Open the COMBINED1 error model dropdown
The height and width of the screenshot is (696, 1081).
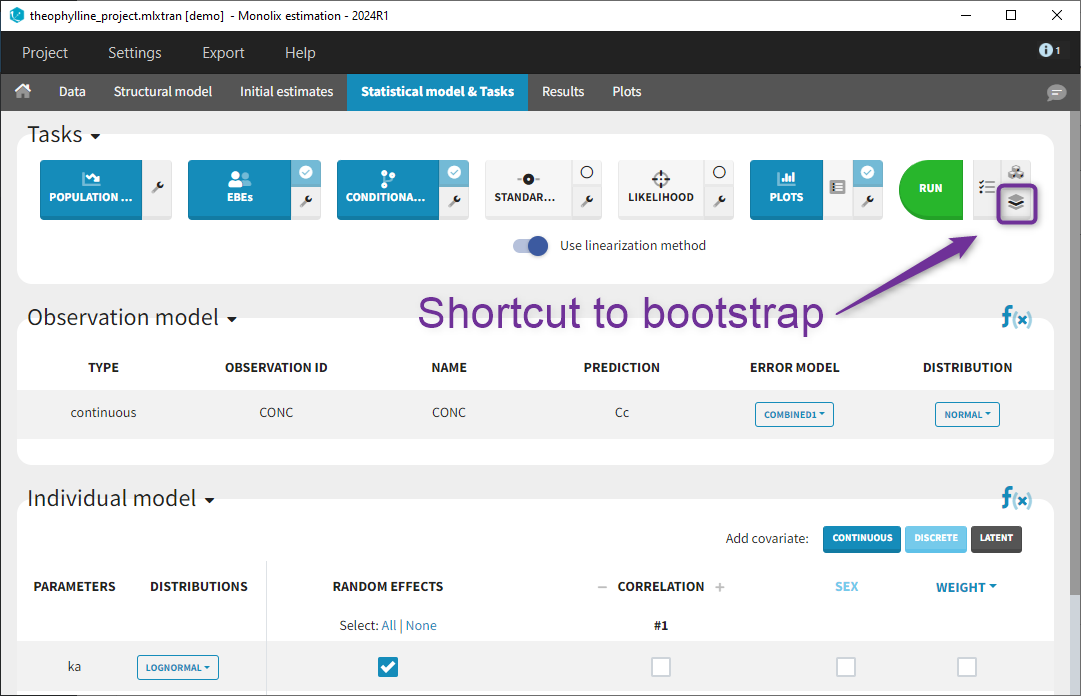(794, 413)
